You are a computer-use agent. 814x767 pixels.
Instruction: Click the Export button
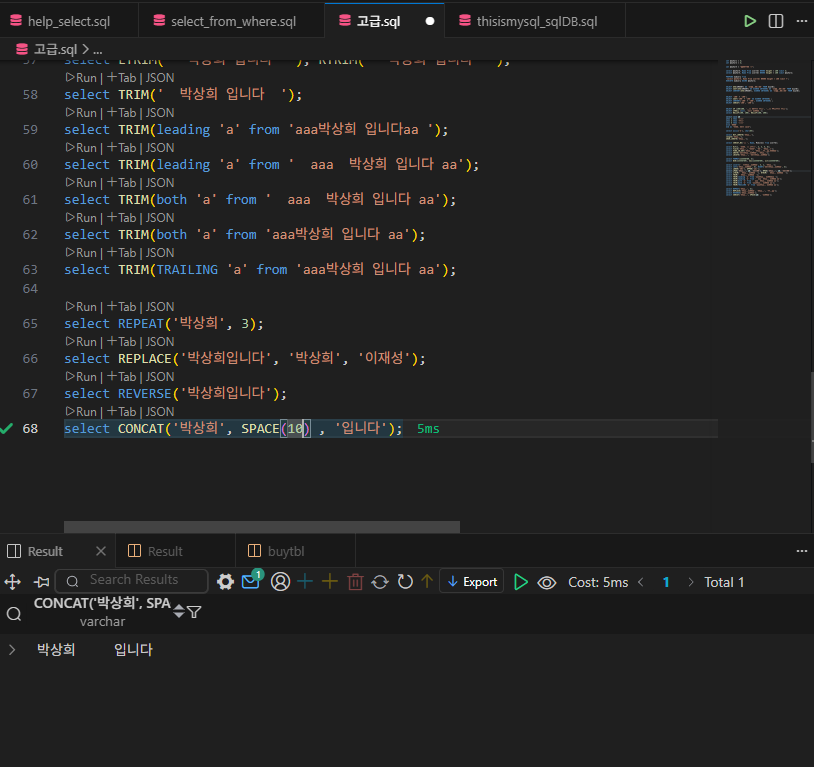(472, 582)
